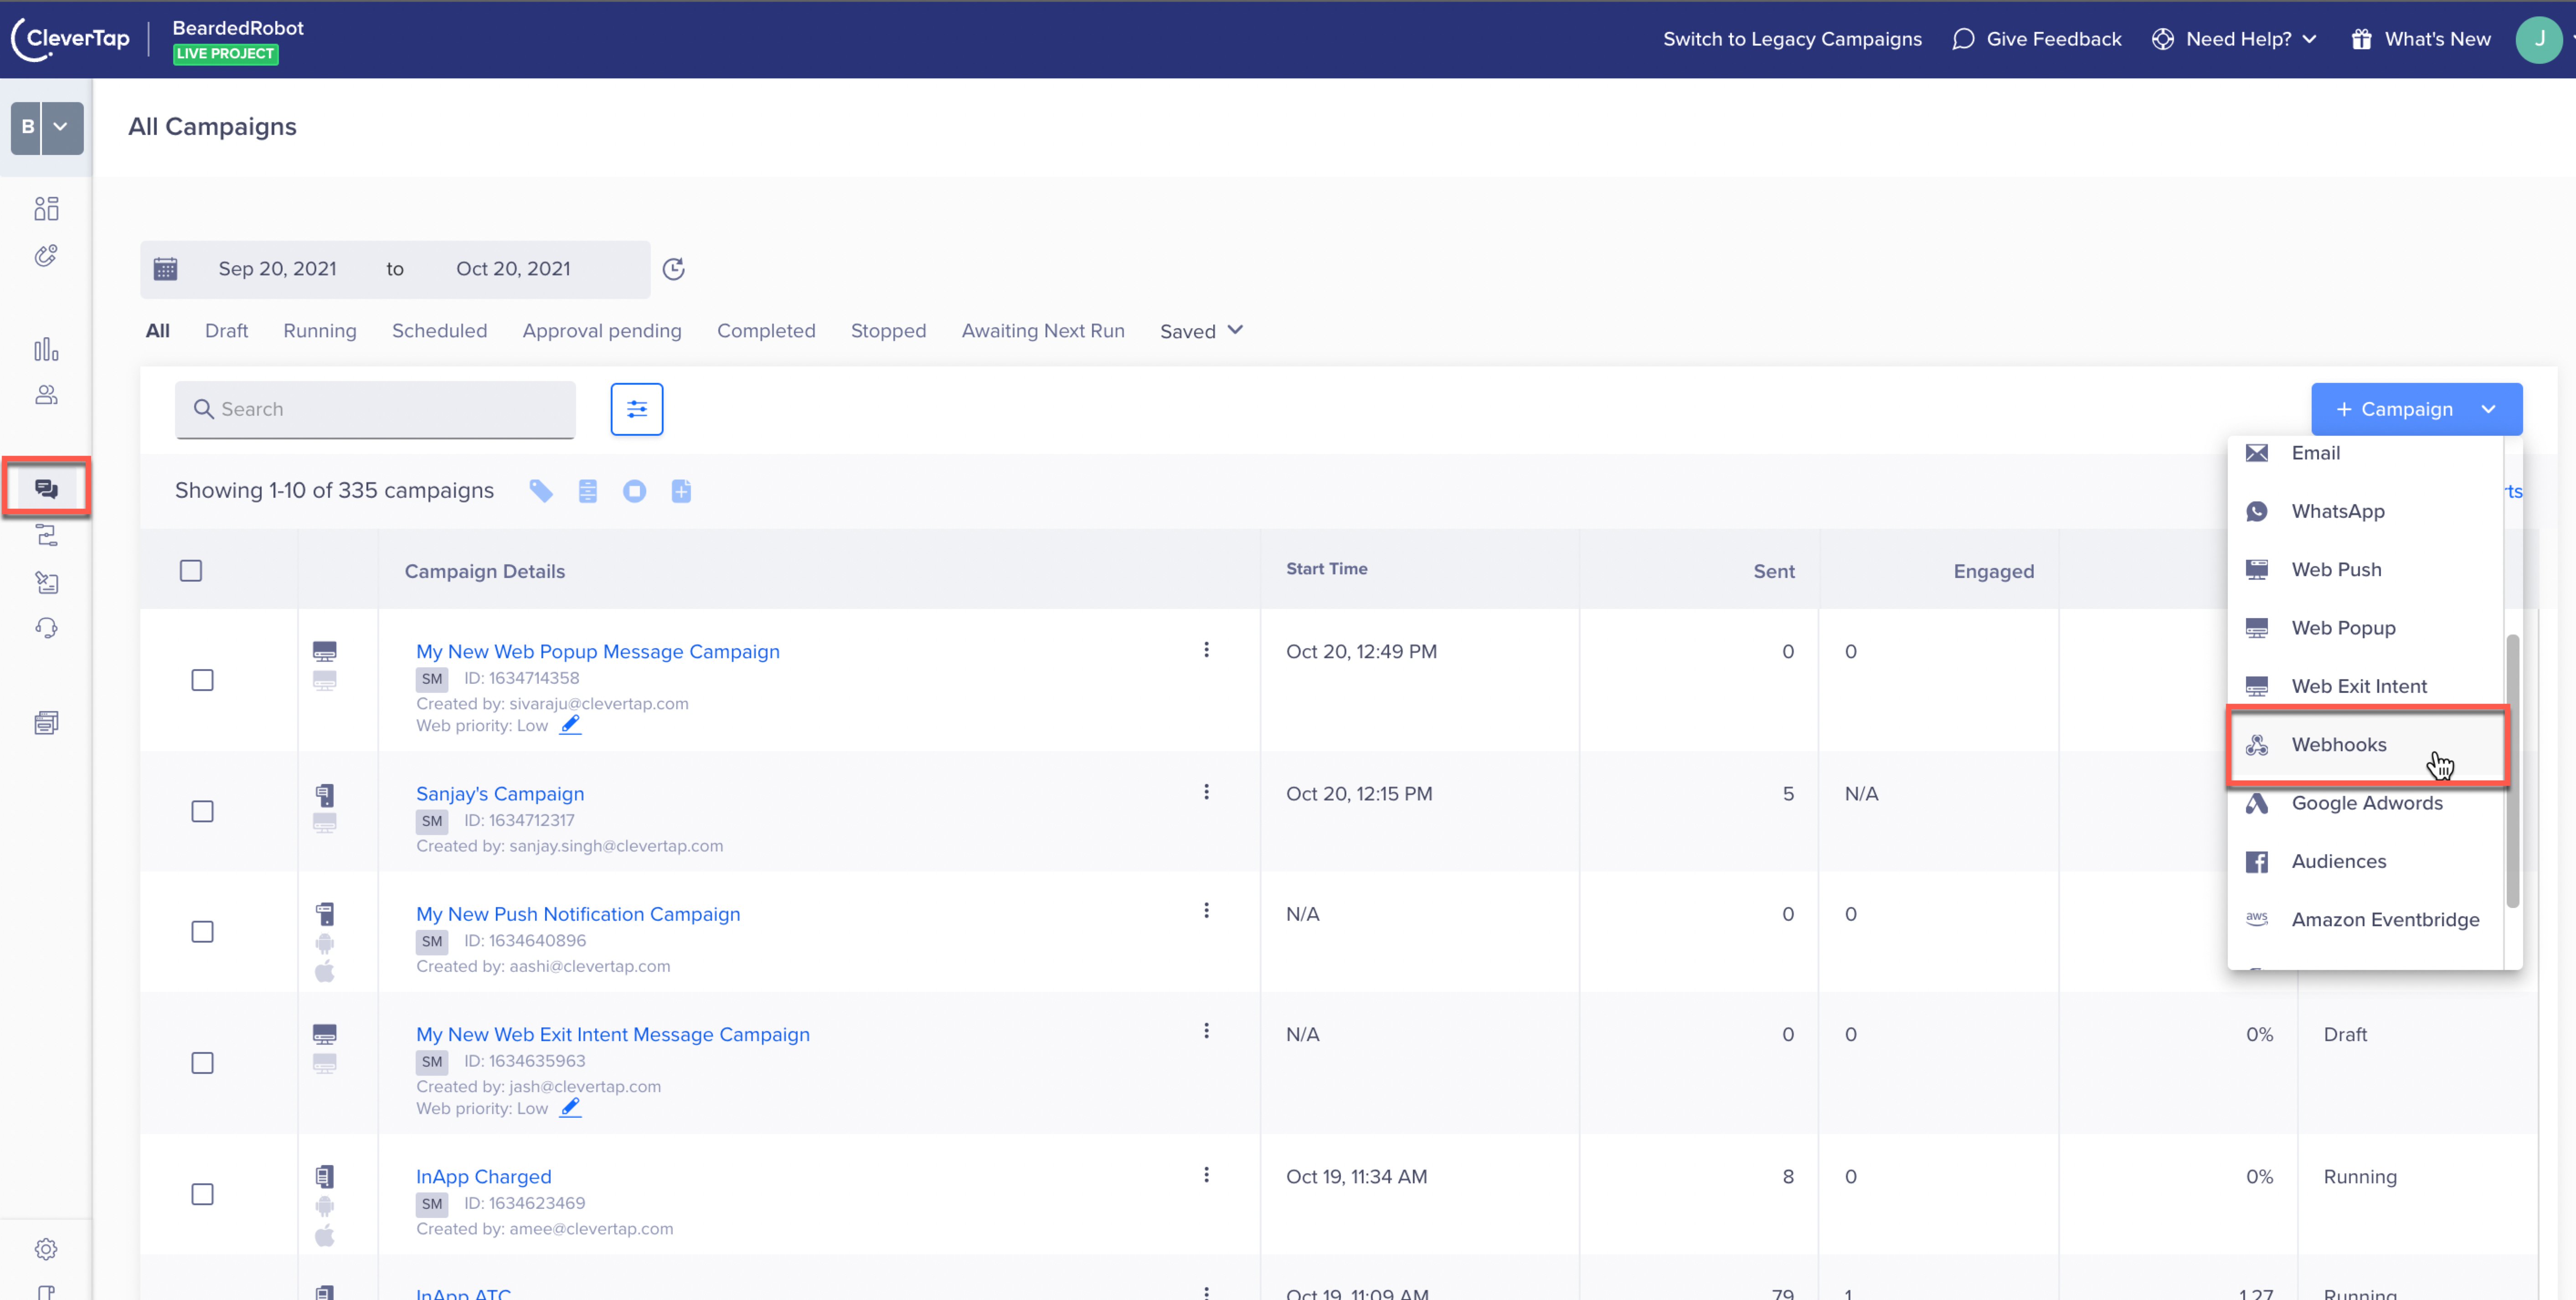Viewport: 2576px width, 1300px height.
Task: Check the My New Push Notification Campaign row
Action: click(x=203, y=932)
